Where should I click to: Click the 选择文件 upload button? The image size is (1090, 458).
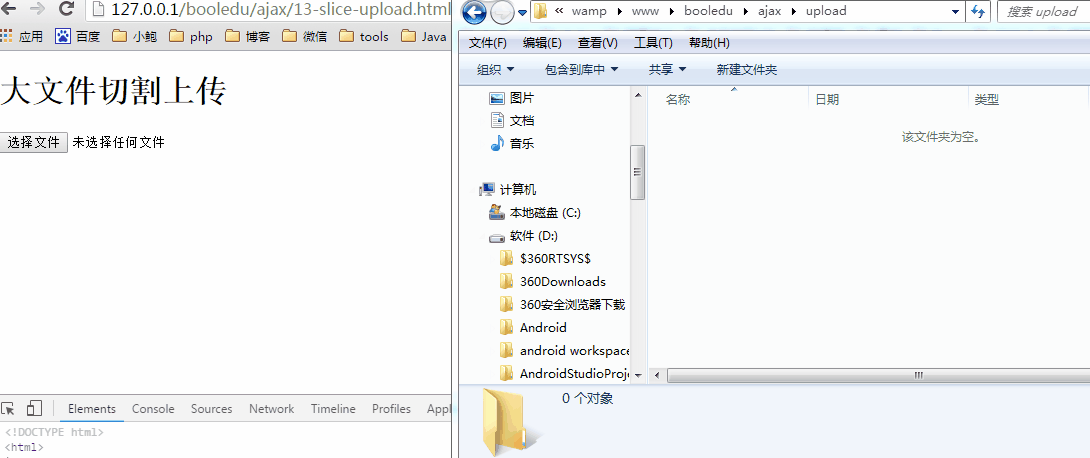tap(34, 142)
